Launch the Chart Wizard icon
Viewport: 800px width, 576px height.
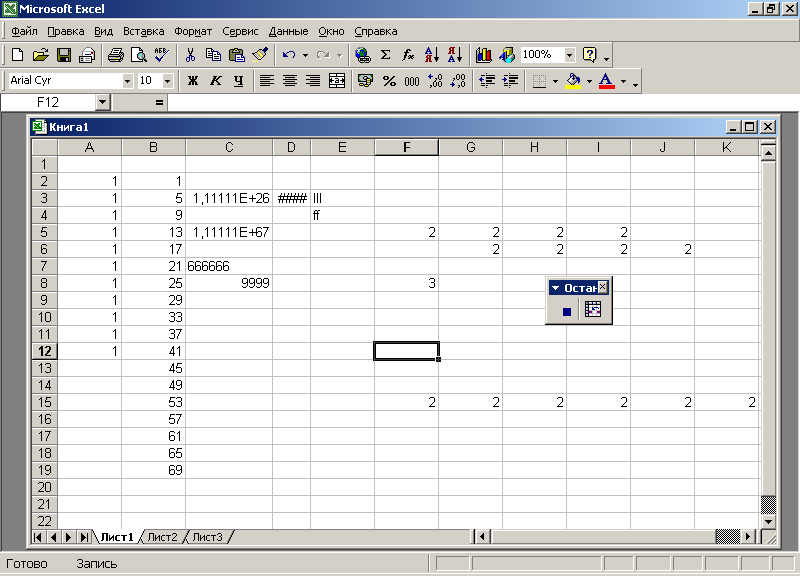point(484,55)
